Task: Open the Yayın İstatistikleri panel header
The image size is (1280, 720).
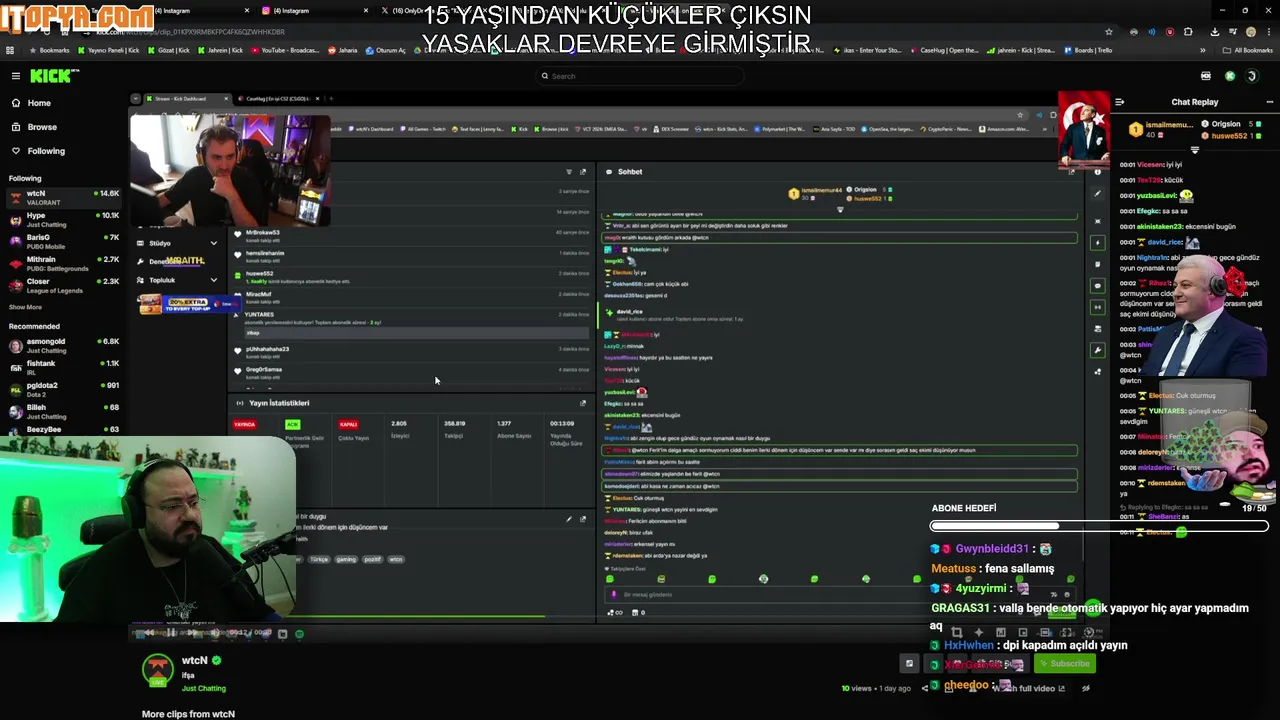Action: click(x=279, y=403)
